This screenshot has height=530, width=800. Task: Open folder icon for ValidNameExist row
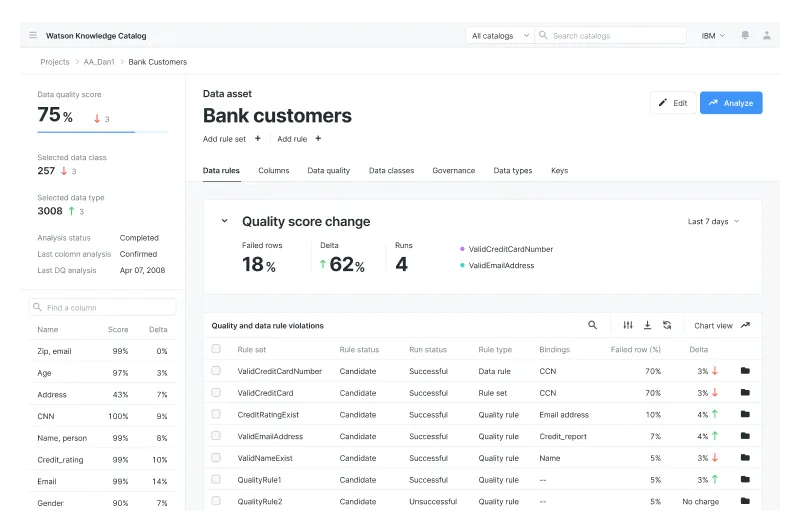click(x=745, y=458)
